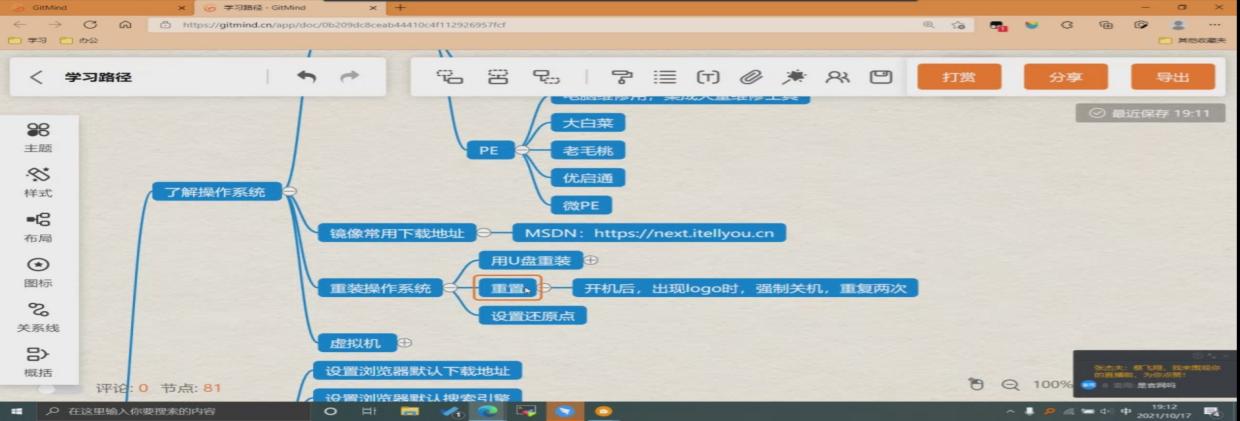Click the undo arrow in the toolbar
Image resolution: width=1240 pixels, height=421 pixels.
tap(307, 77)
